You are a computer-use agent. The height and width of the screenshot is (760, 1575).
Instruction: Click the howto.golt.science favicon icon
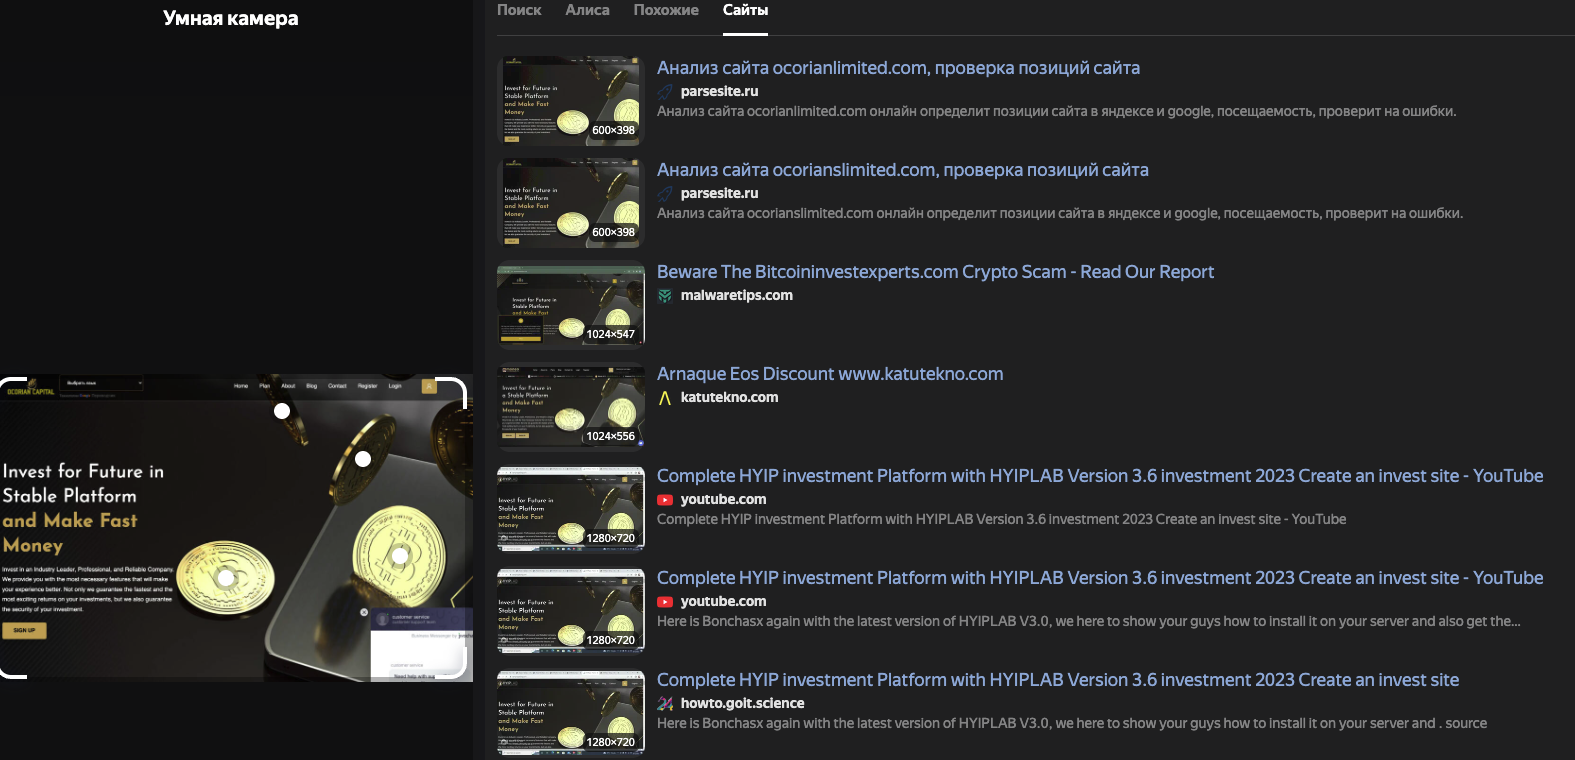pyautogui.click(x=665, y=704)
